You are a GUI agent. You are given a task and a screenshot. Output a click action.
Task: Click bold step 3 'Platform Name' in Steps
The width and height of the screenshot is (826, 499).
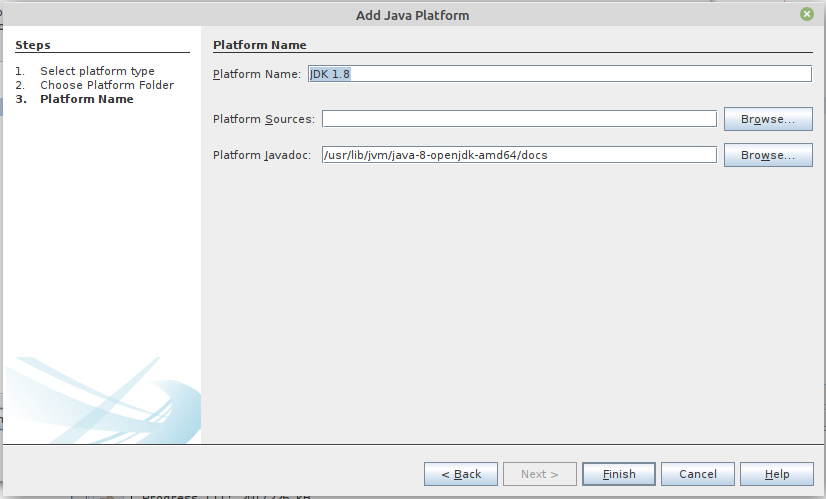(86, 99)
